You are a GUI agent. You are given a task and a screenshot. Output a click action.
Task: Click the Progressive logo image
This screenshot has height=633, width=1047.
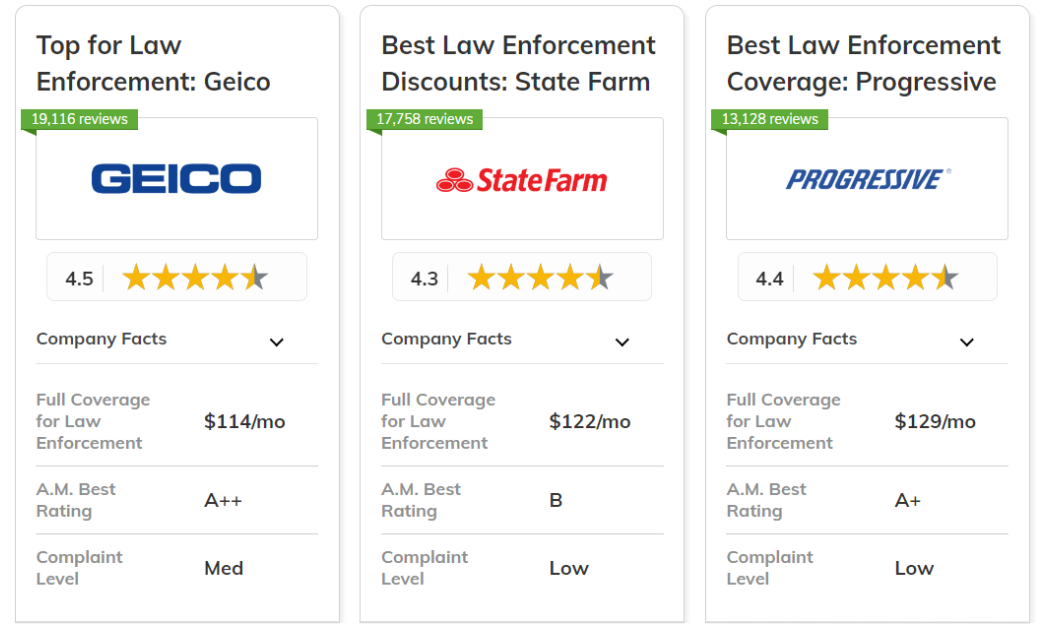pyautogui.click(x=868, y=179)
